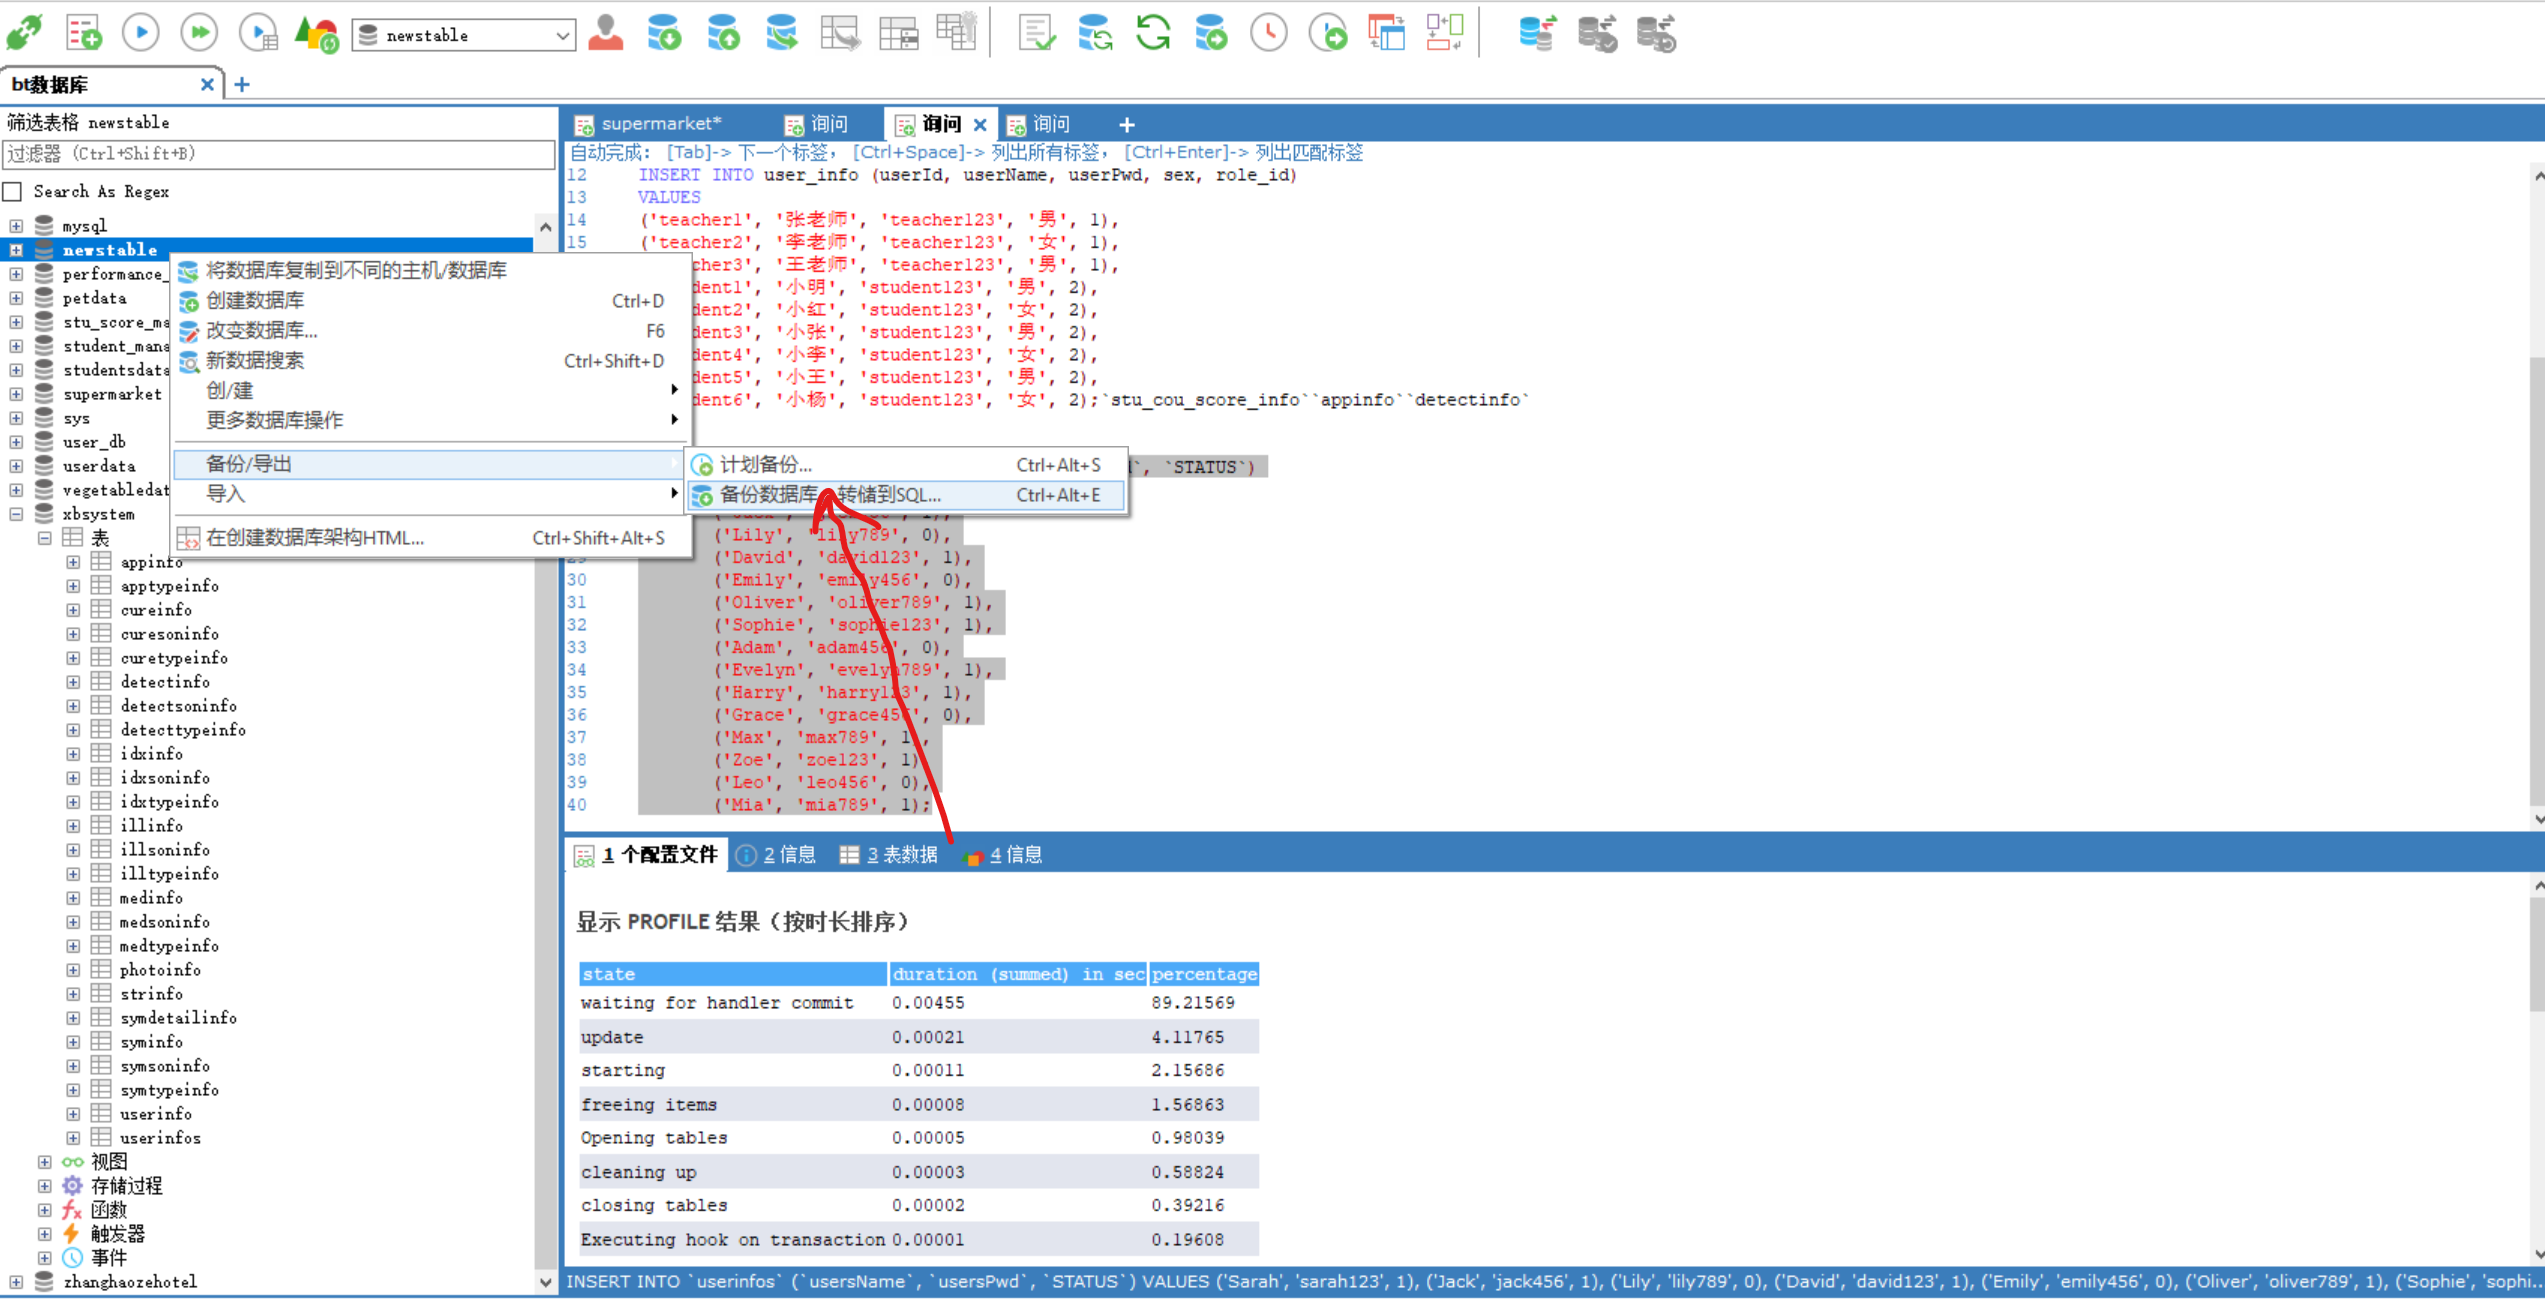The image size is (2545, 1303).
Task: Close the active 询问 query tab
Action: pyautogui.click(x=980, y=125)
